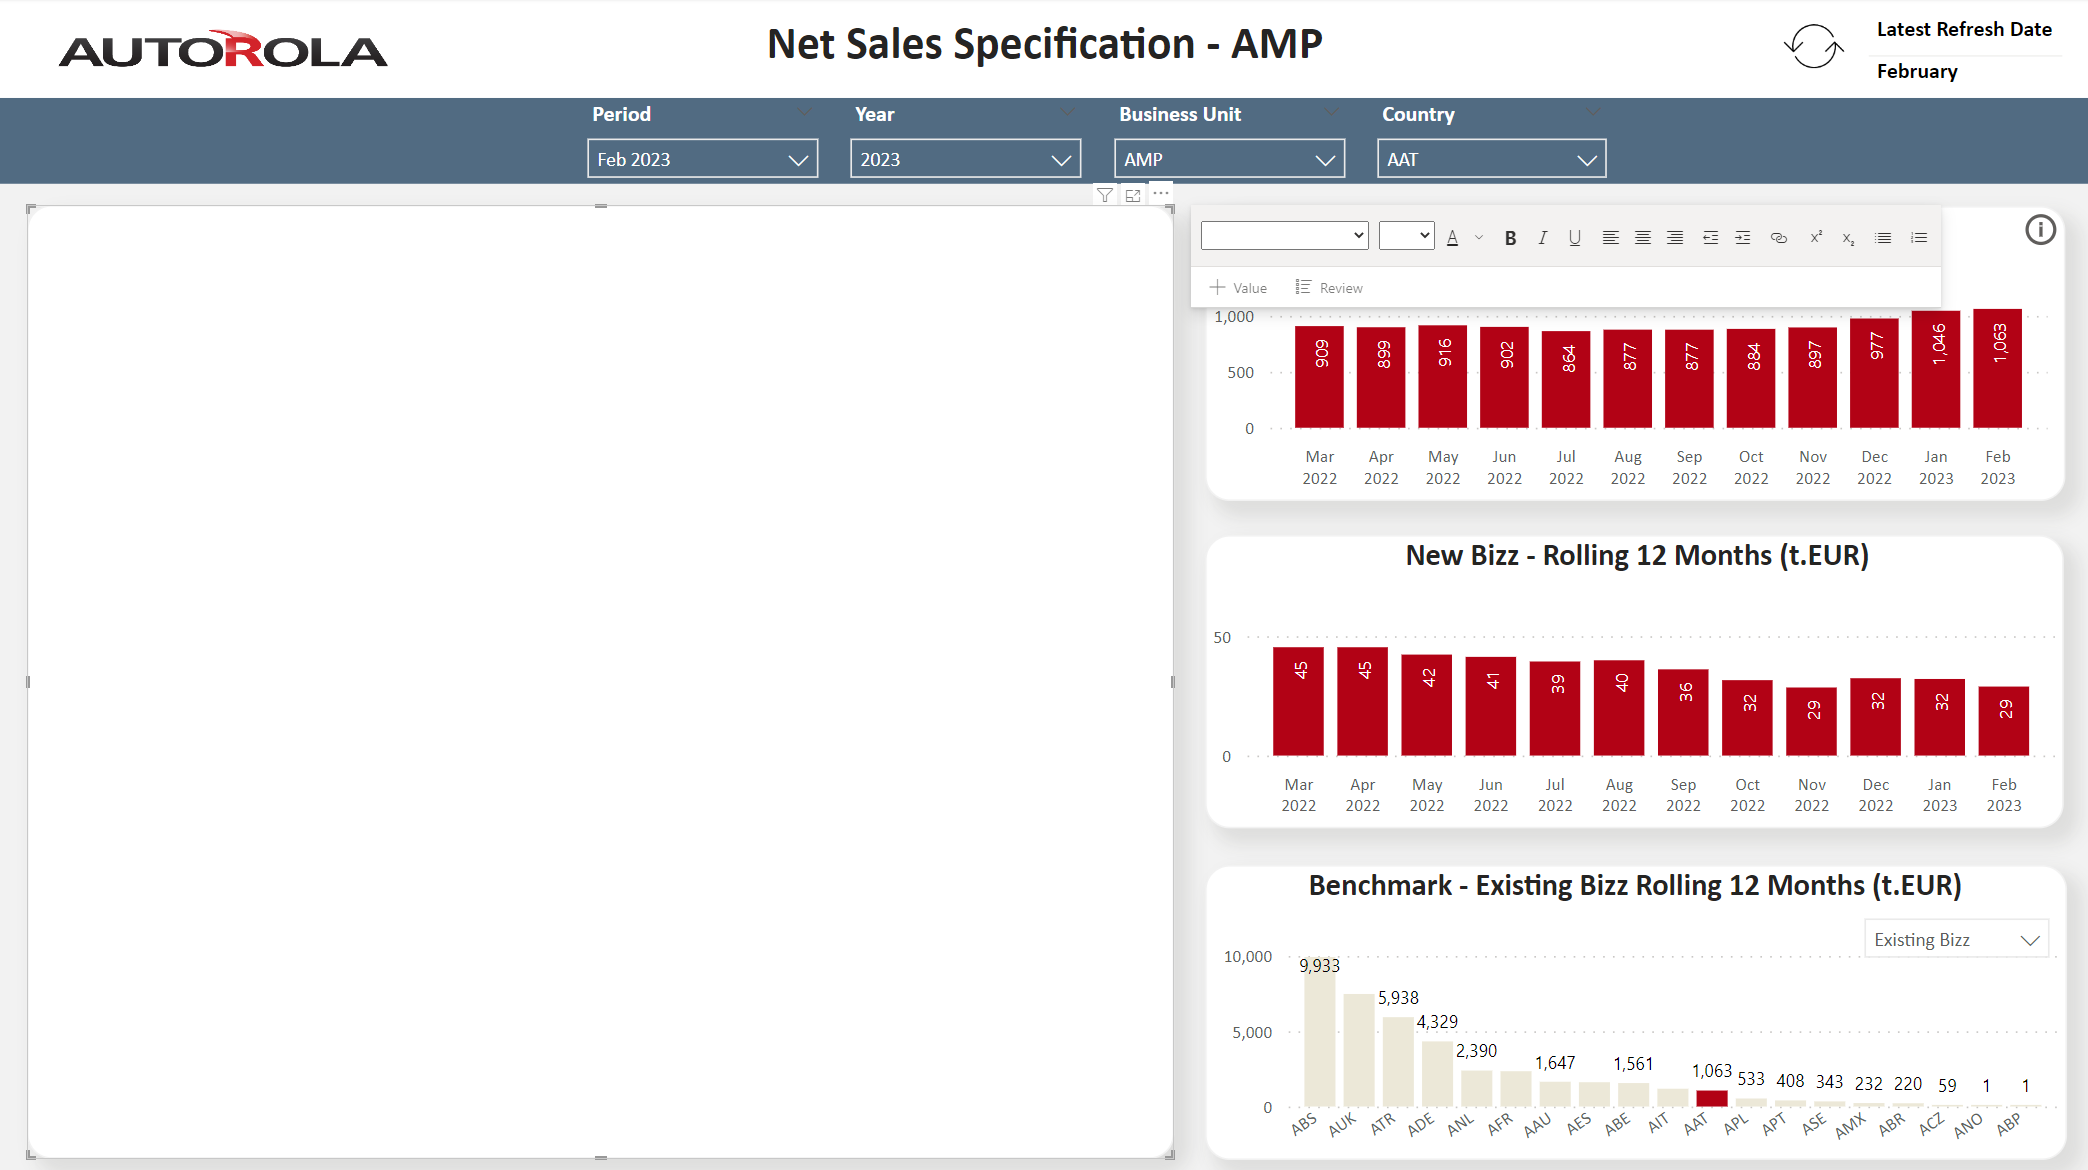The height and width of the screenshot is (1170, 2088).
Task: Open the visual filter icon
Action: [x=1104, y=195]
